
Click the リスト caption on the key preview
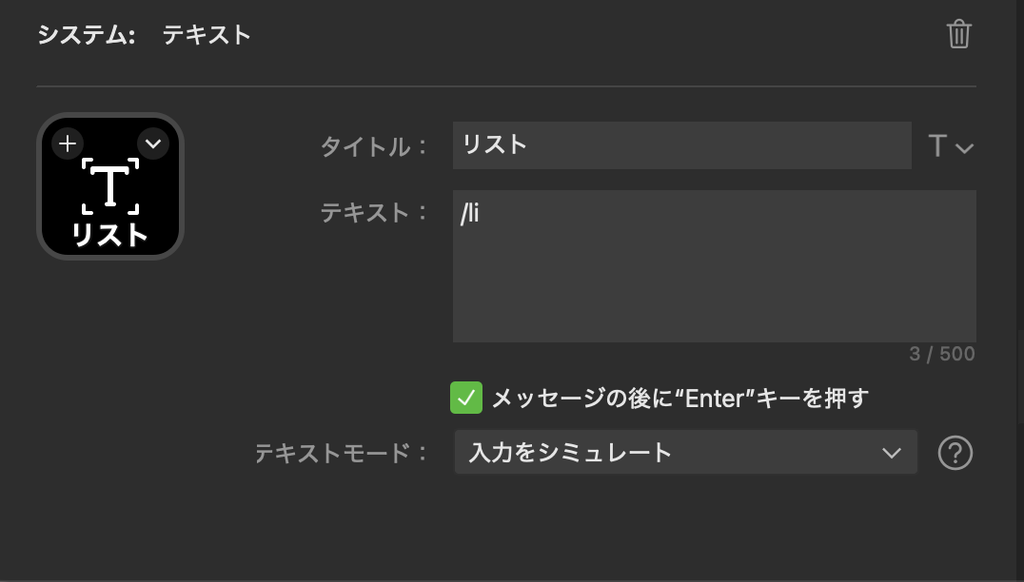[110, 235]
